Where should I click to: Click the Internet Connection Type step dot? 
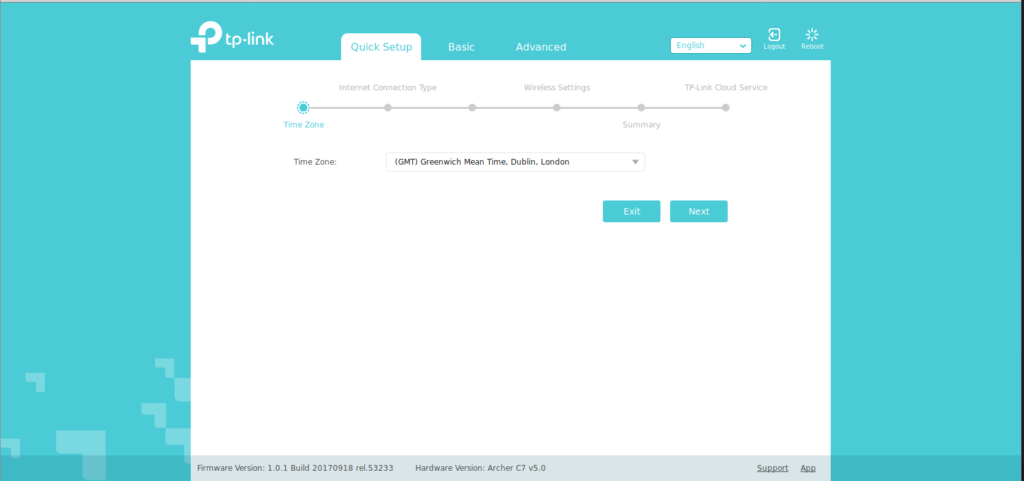387,107
